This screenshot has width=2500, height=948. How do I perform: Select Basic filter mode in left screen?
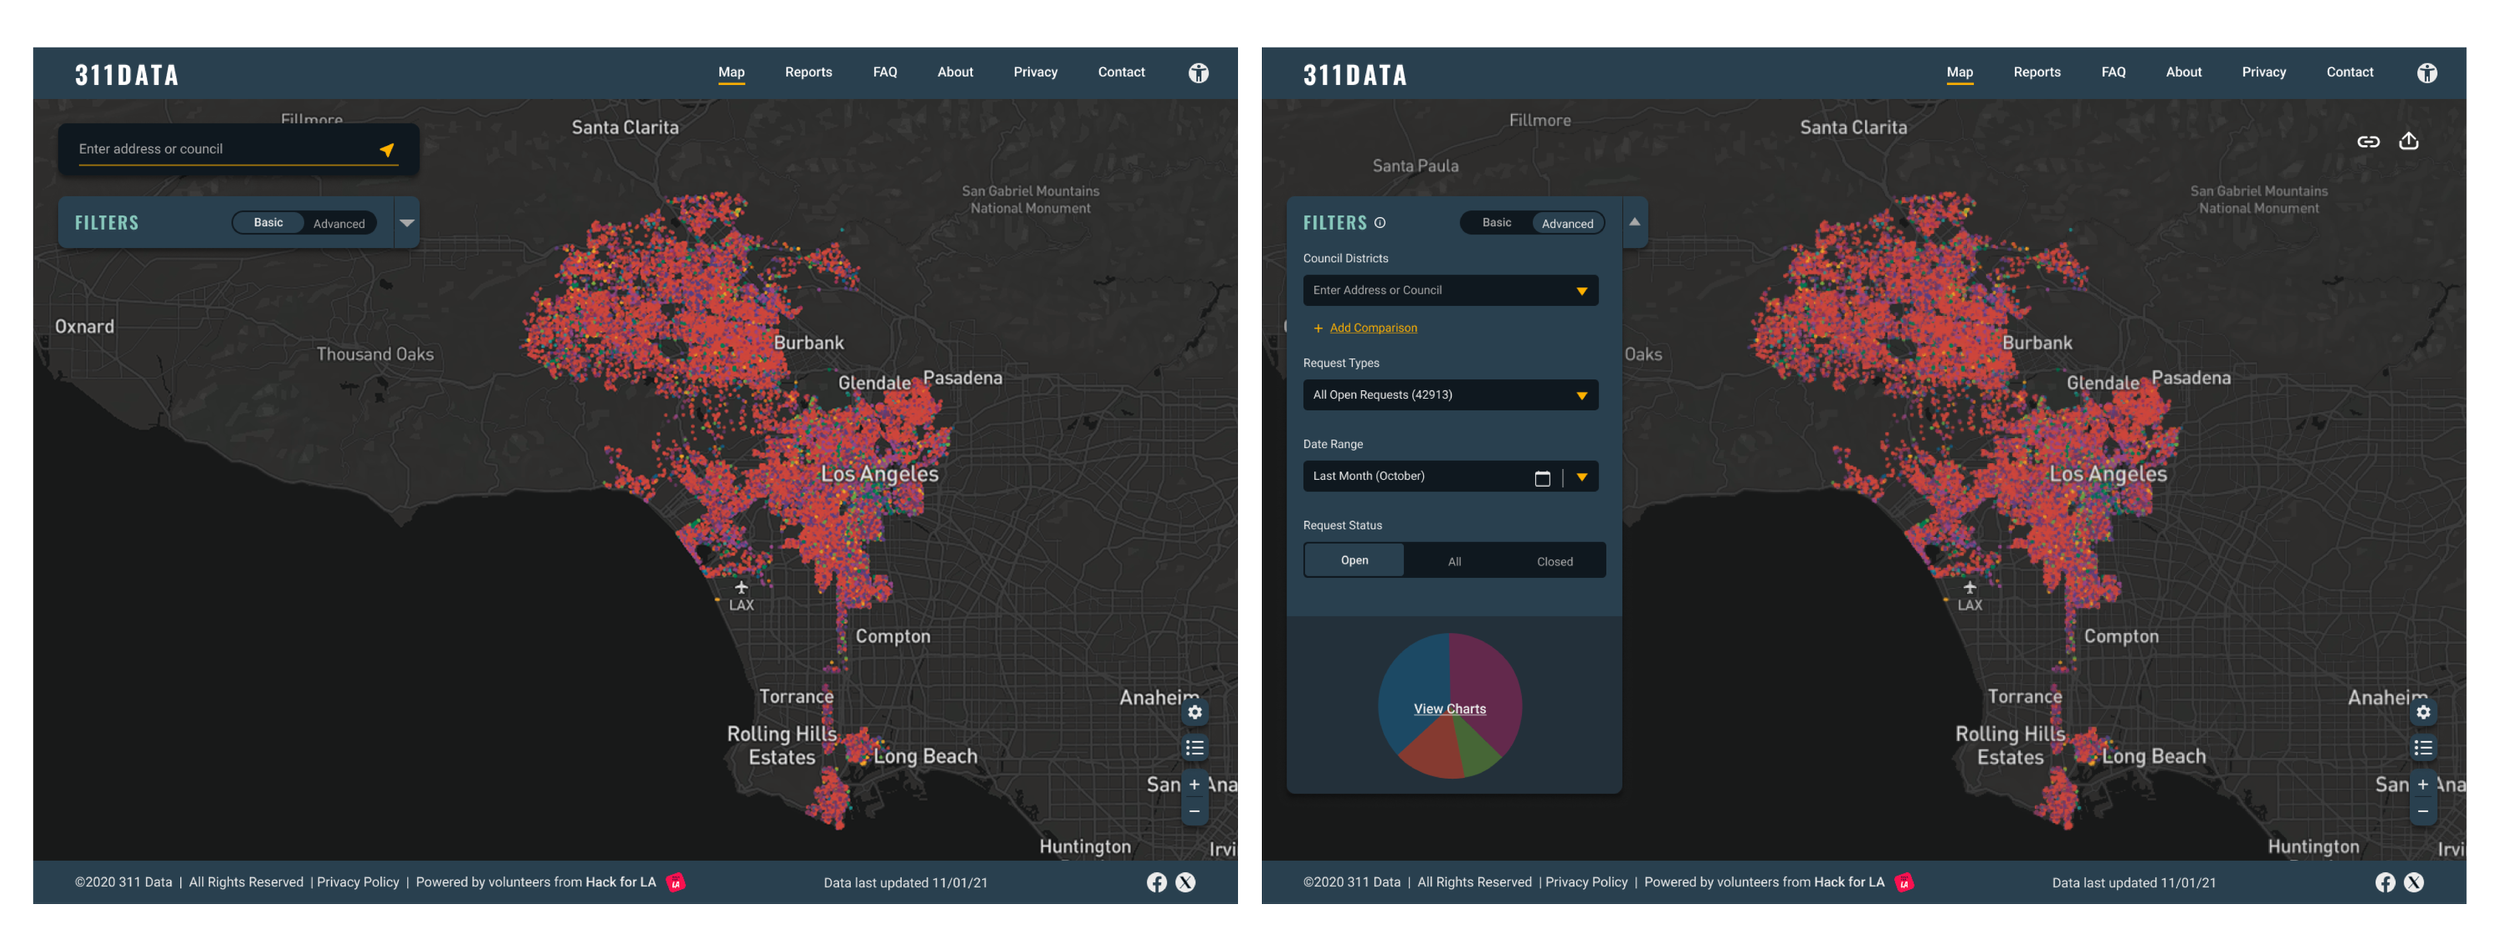[x=268, y=223]
